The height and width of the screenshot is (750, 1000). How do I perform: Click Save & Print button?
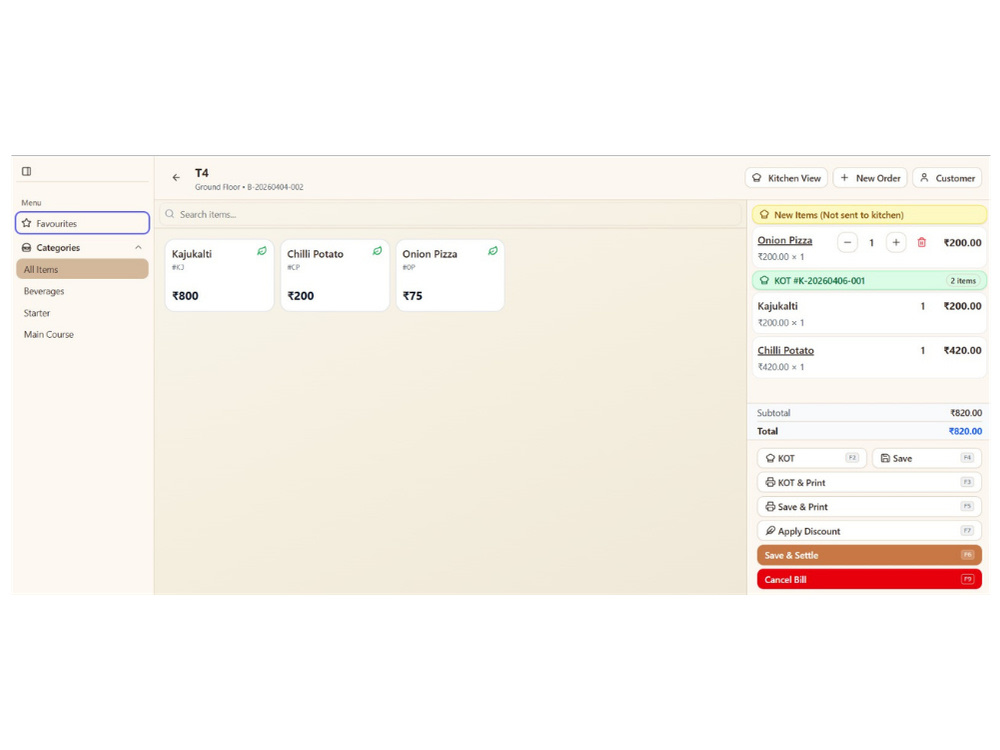pos(869,506)
